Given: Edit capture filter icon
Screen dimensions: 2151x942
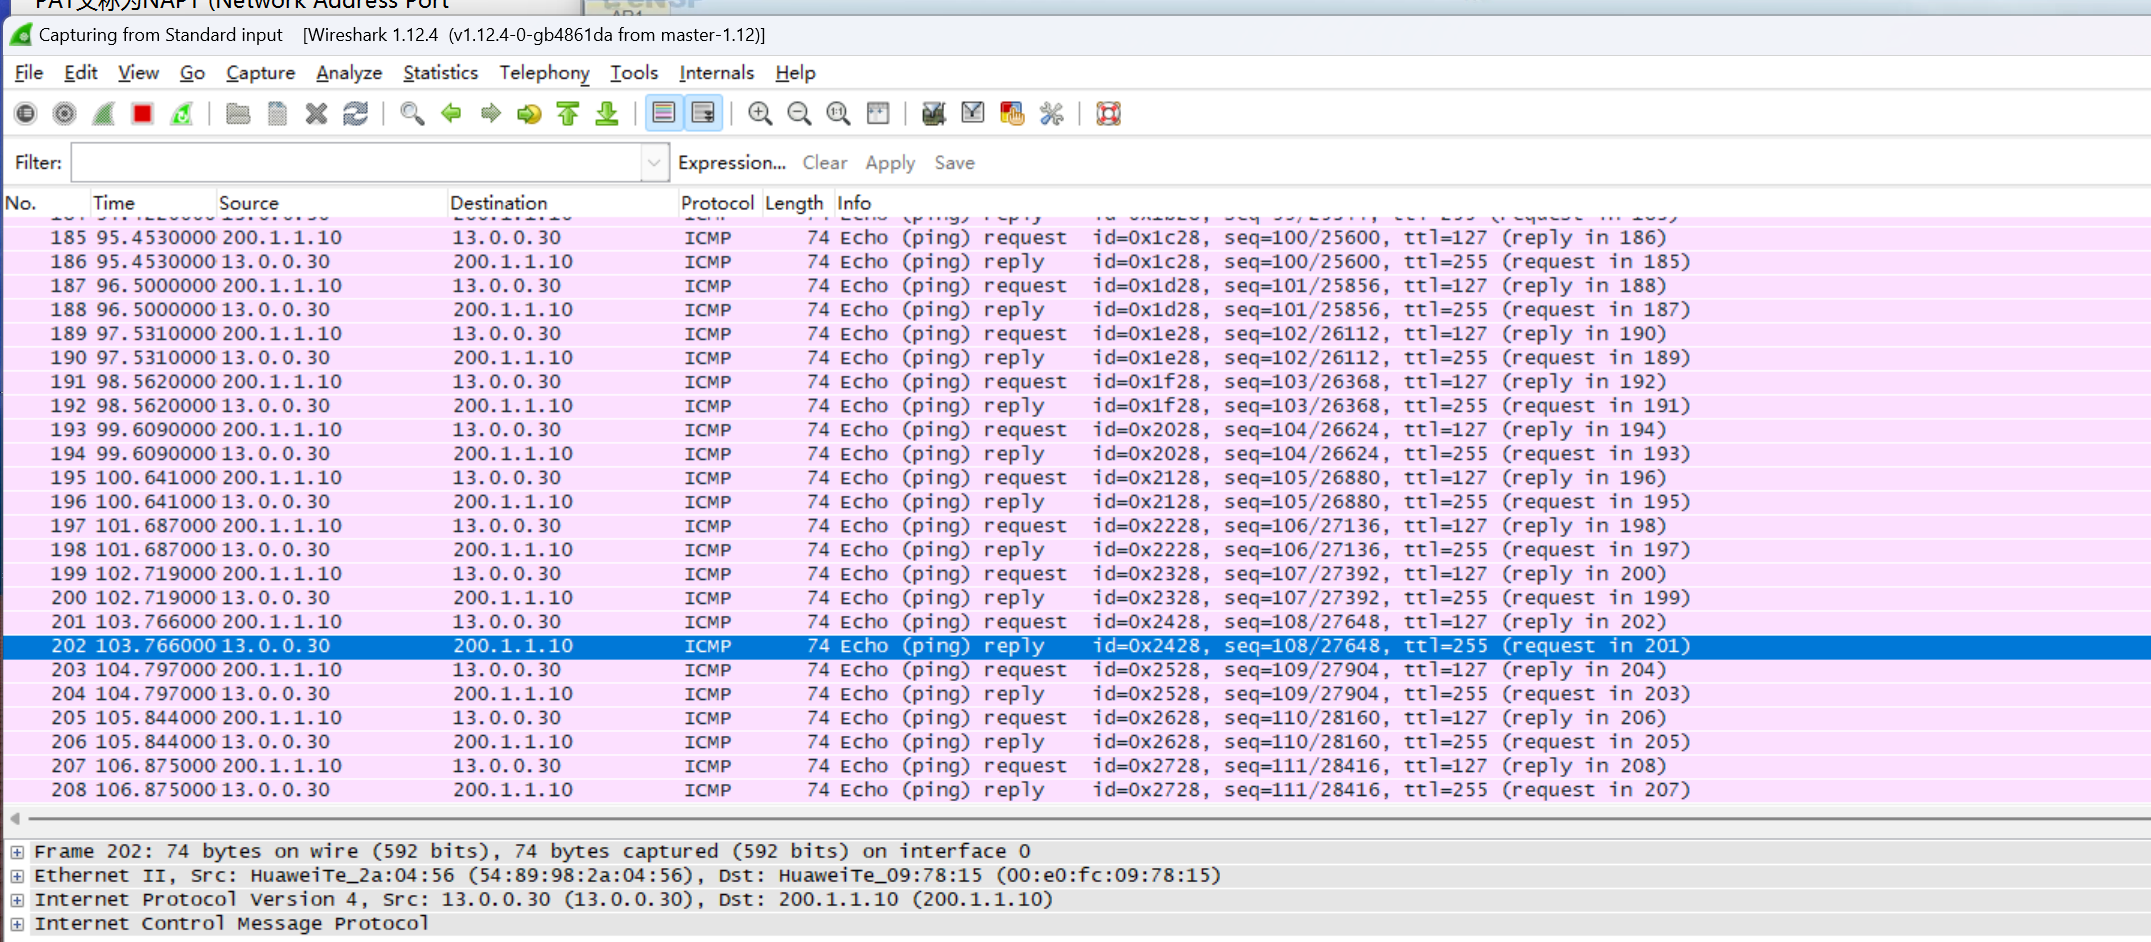Looking at the screenshot, I should tap(934, 114).
